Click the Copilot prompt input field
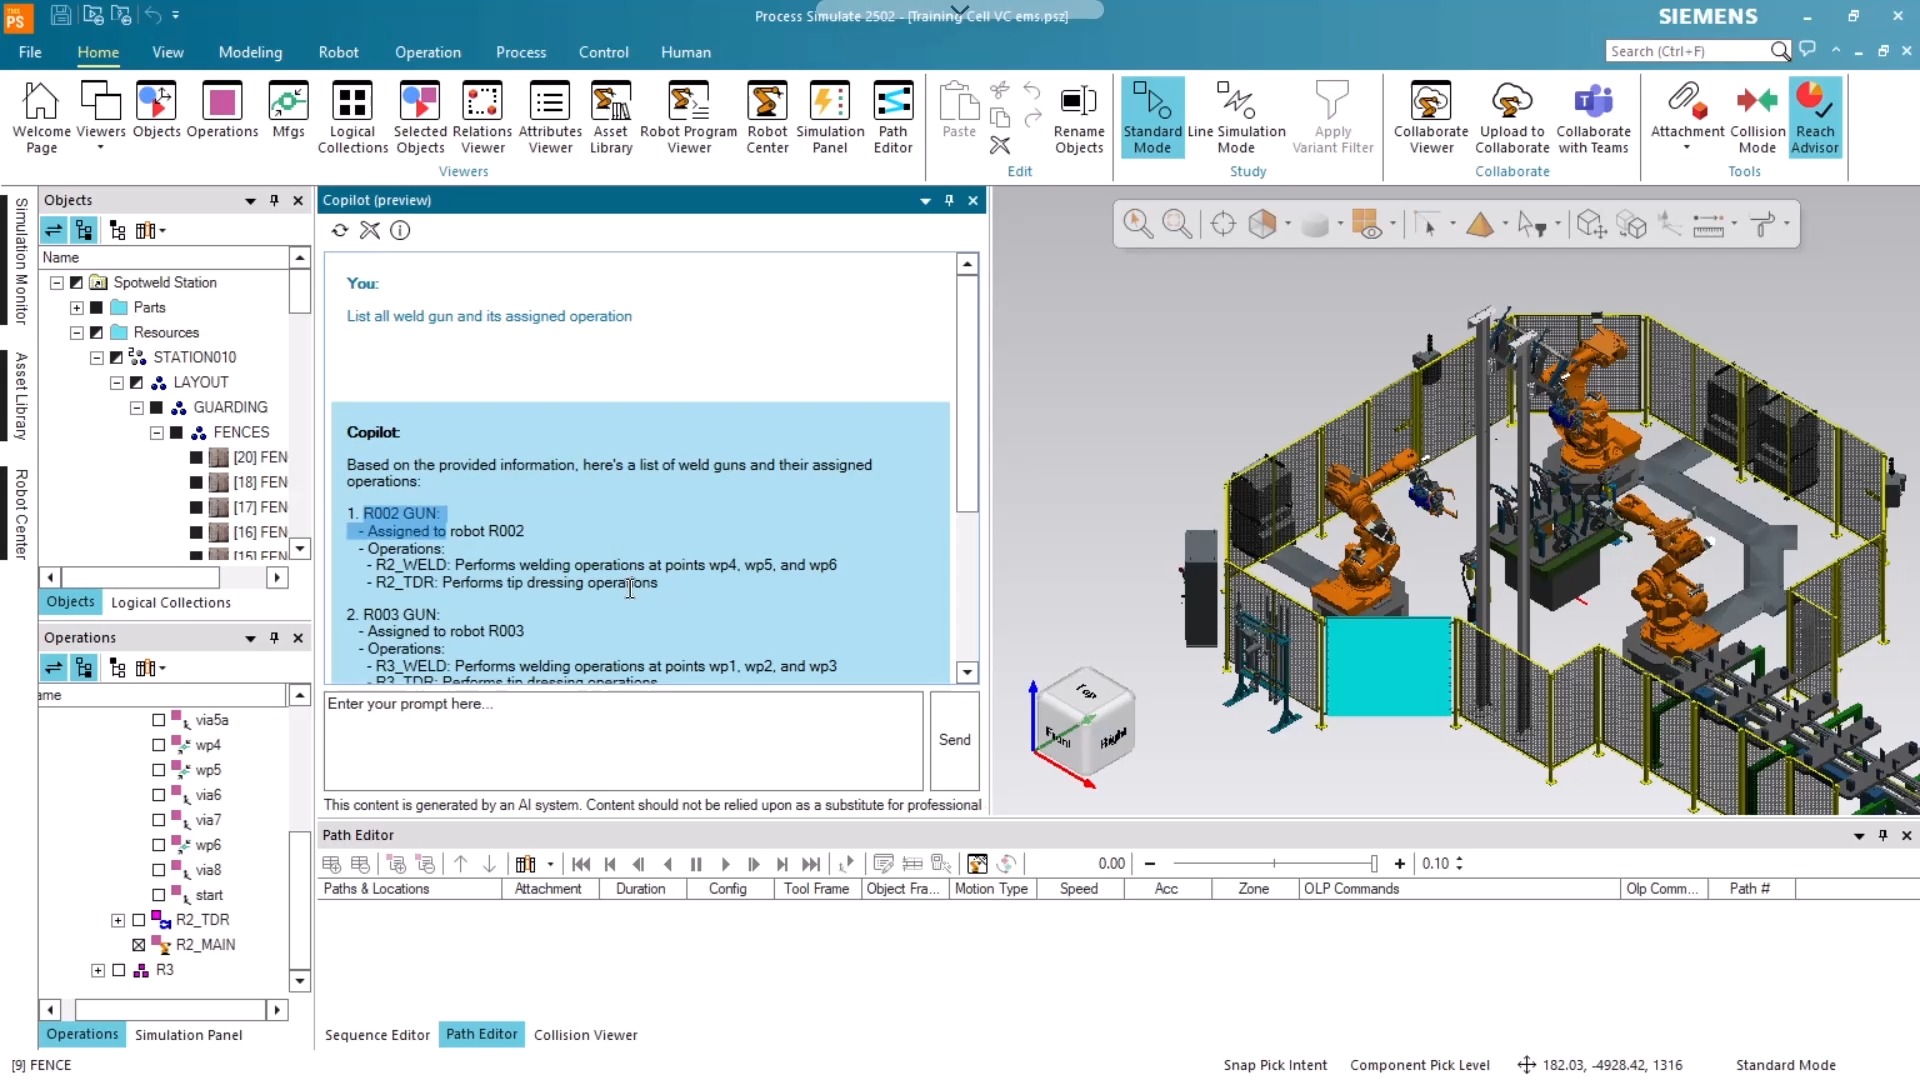The image size is (1920, 1080). pos(622,740)
